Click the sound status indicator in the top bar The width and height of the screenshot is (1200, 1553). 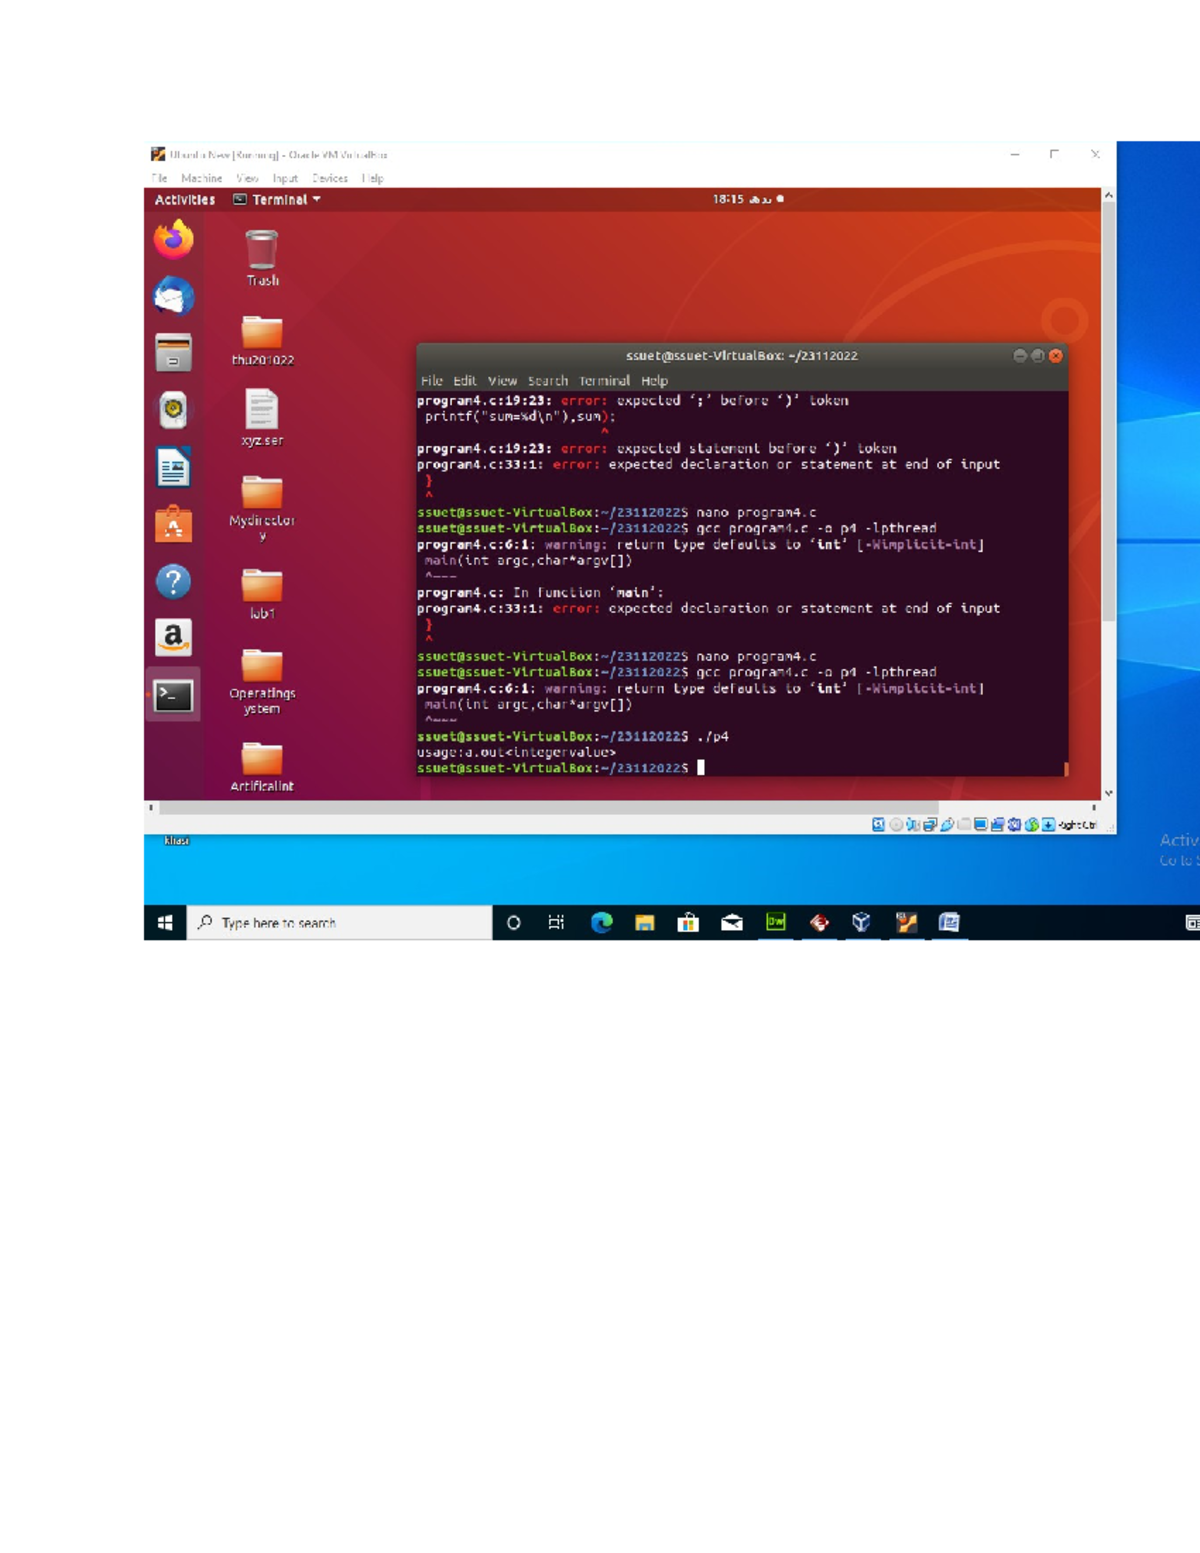pos(778,199)
